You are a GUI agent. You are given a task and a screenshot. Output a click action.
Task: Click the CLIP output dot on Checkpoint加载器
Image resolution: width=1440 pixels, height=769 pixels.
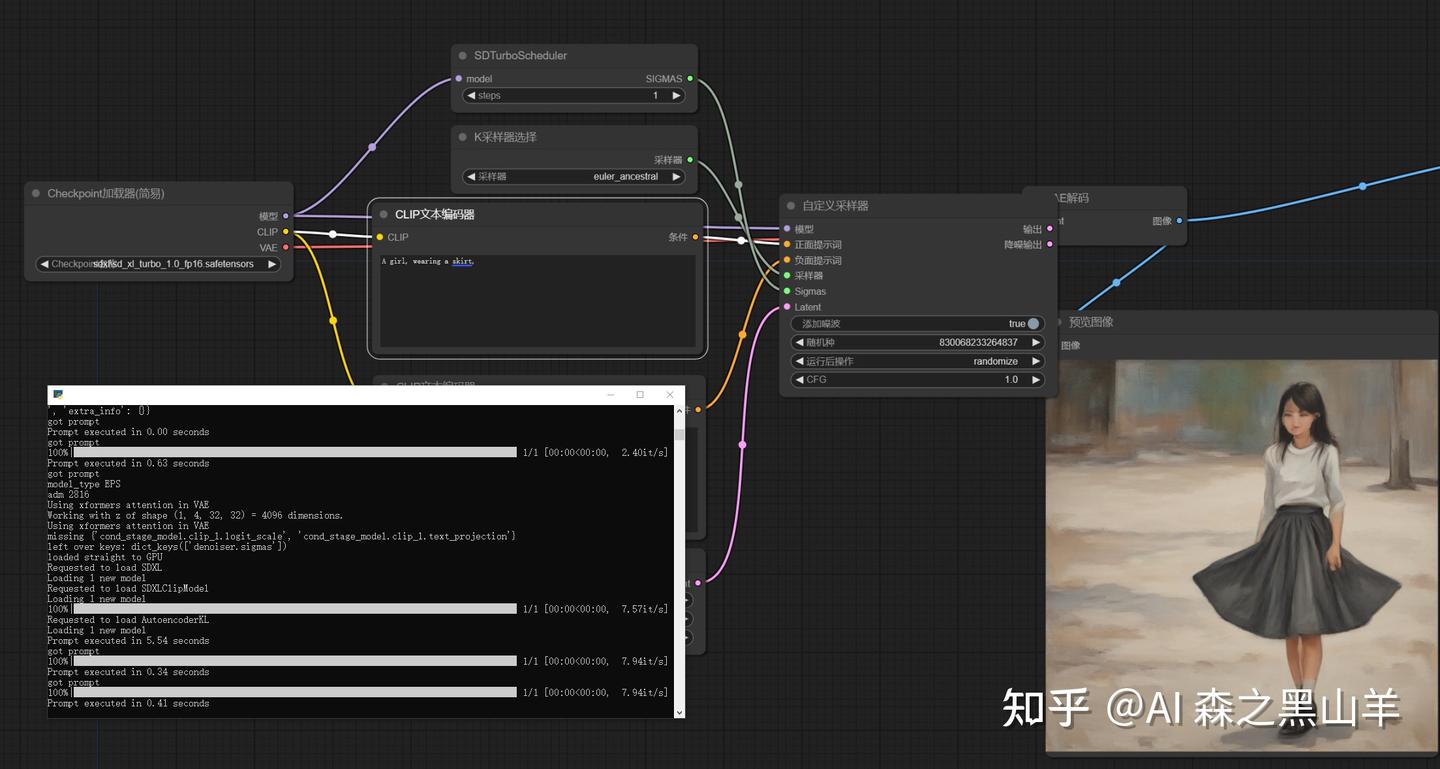tap(285, 231)
